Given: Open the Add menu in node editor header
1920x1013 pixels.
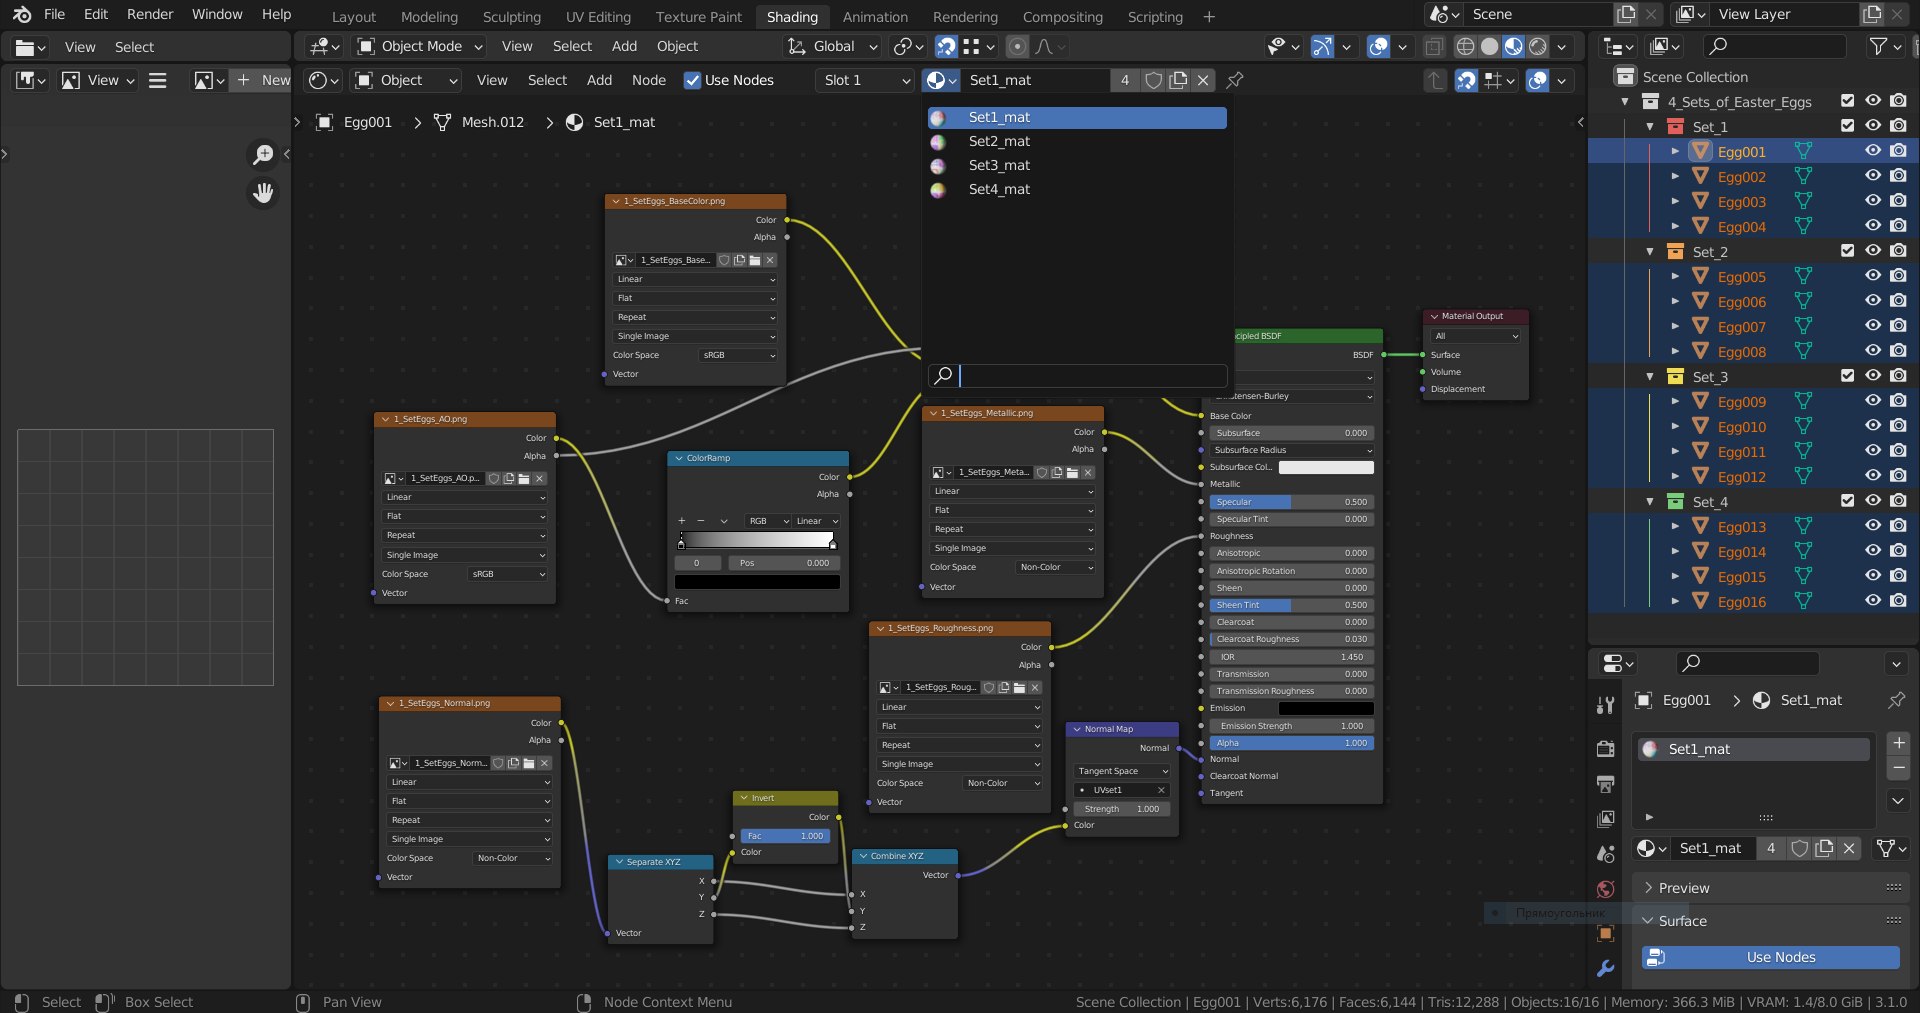Looking at the screenshot, I should (599, 80).
